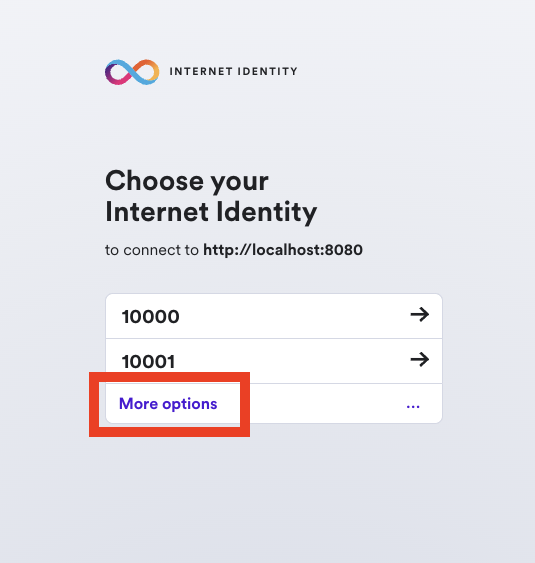Click the arrow icon beside 10001
Viewport: 535px width, 563px height.
tap(419, 359)
